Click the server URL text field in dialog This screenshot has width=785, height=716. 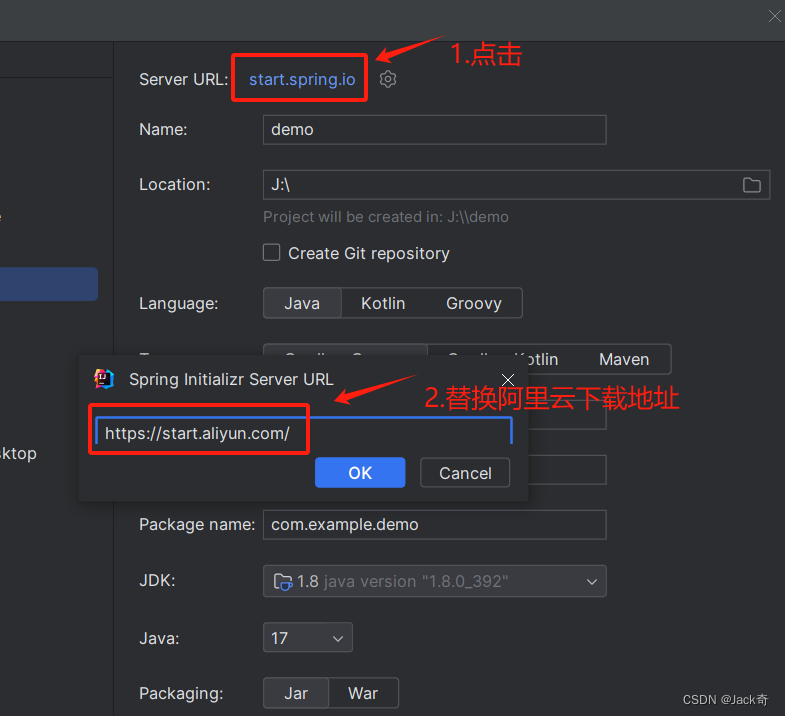coord(304,433)
